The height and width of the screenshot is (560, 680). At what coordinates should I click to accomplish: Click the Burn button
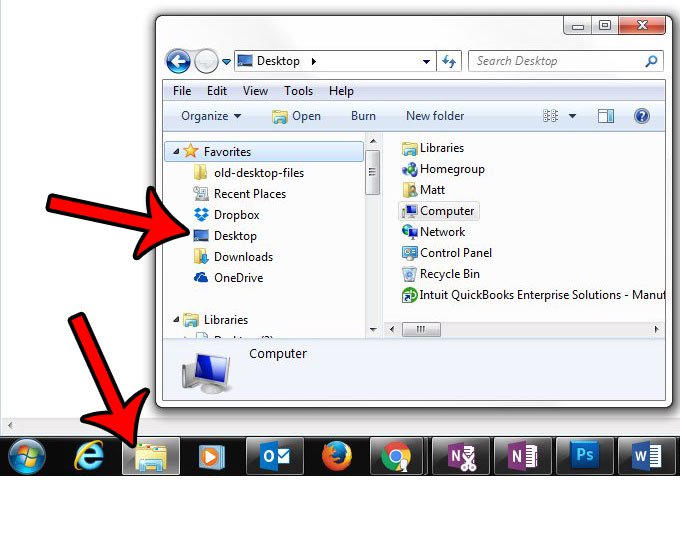click(363, 116)
